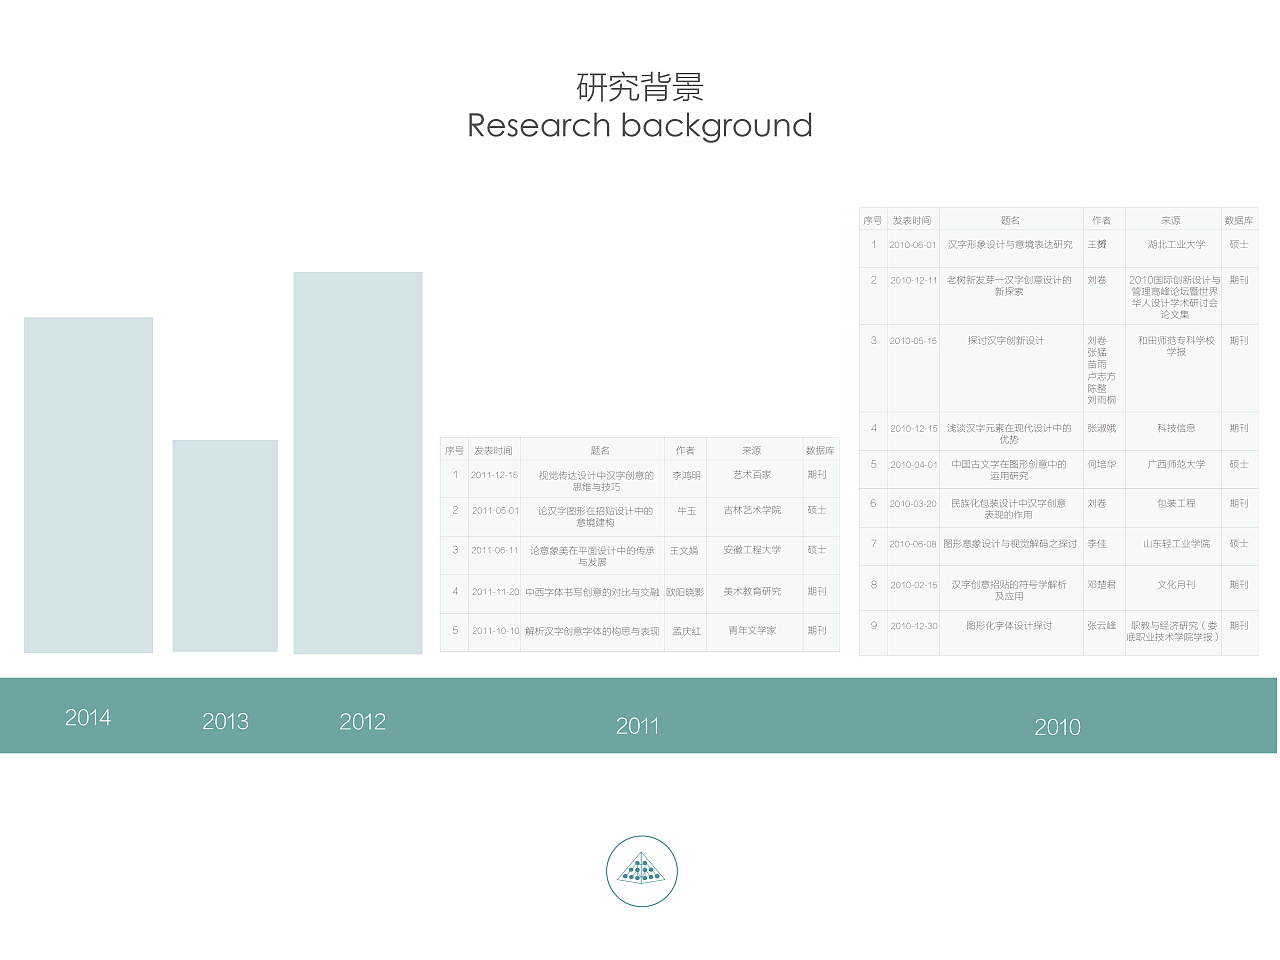Image resolution: width=1280 pixels, height=960 pixels.
Task: Click the 2011-10-10 date cell
Action: click(x=495, y=631)
